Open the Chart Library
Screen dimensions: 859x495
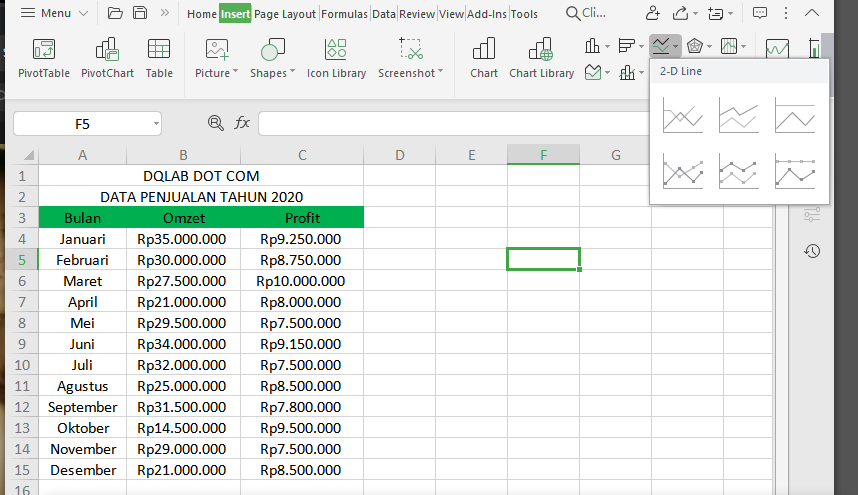pyautogui.click(x=541, y=58)
